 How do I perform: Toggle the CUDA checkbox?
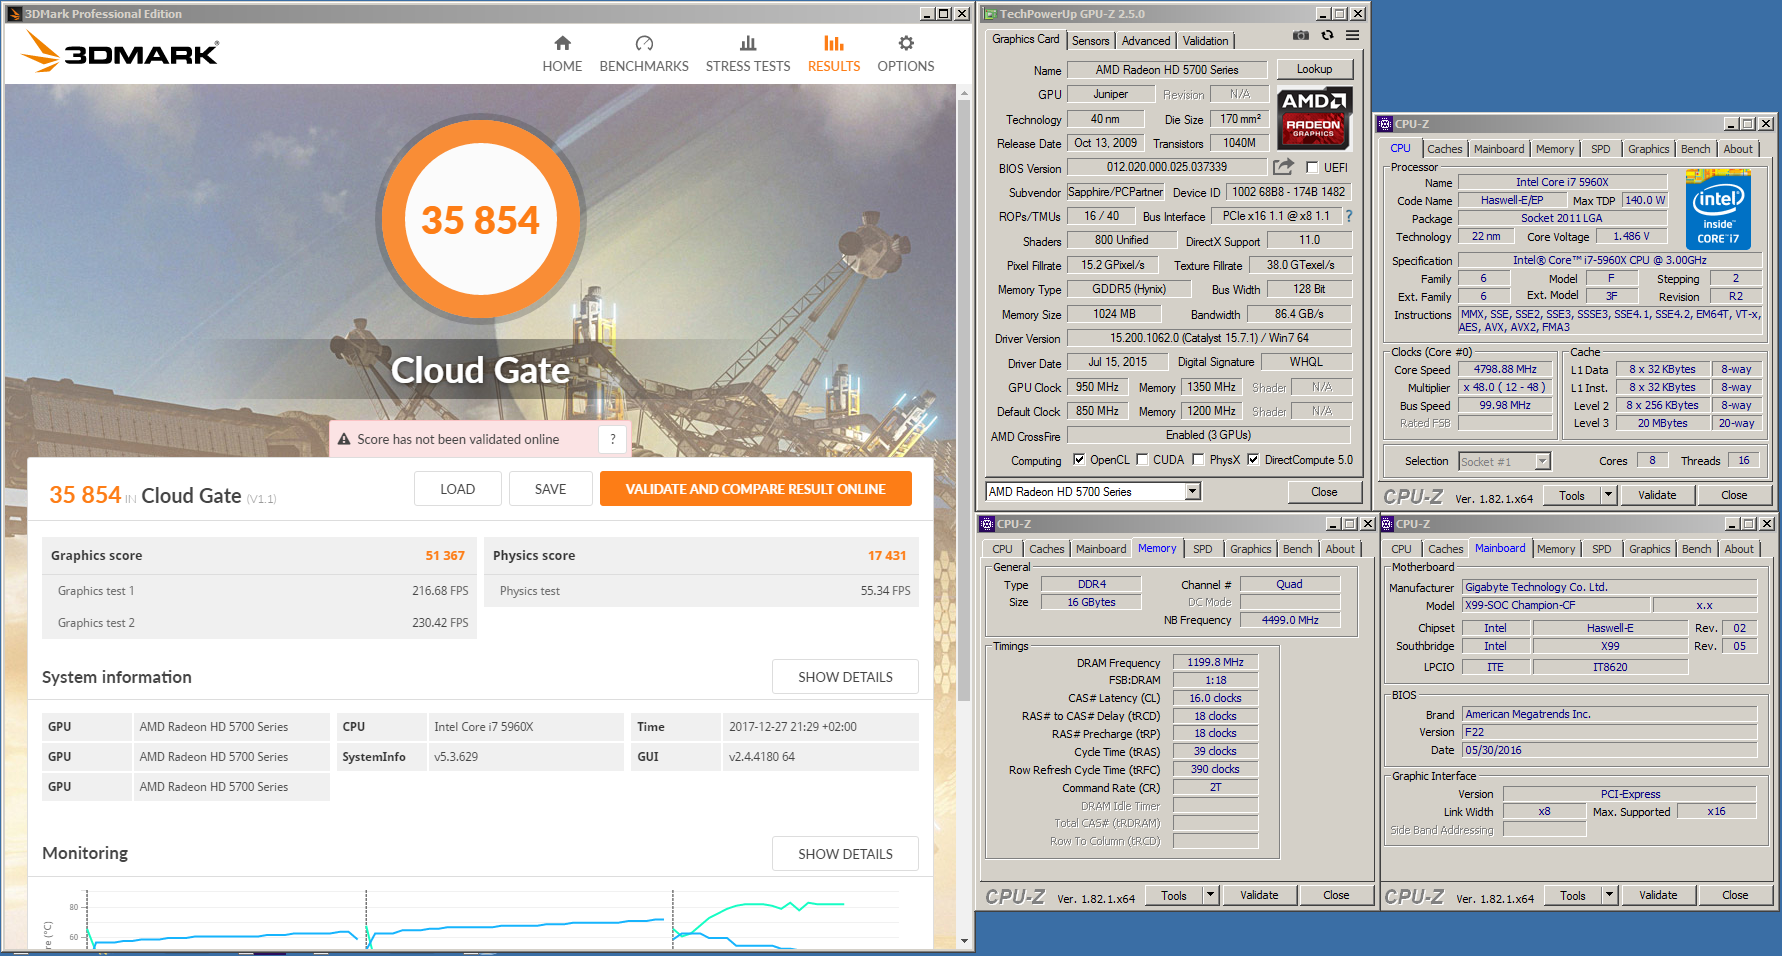(1142, 460)
